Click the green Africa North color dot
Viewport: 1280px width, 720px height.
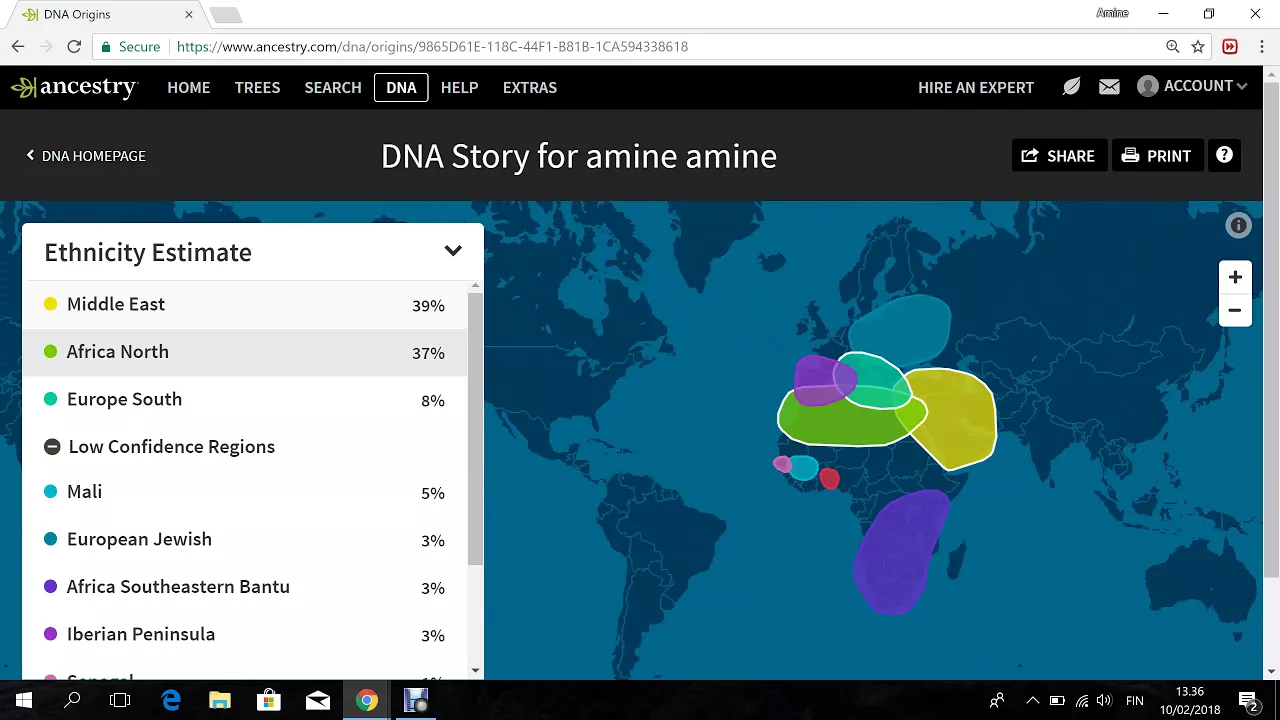coord(51,352)
